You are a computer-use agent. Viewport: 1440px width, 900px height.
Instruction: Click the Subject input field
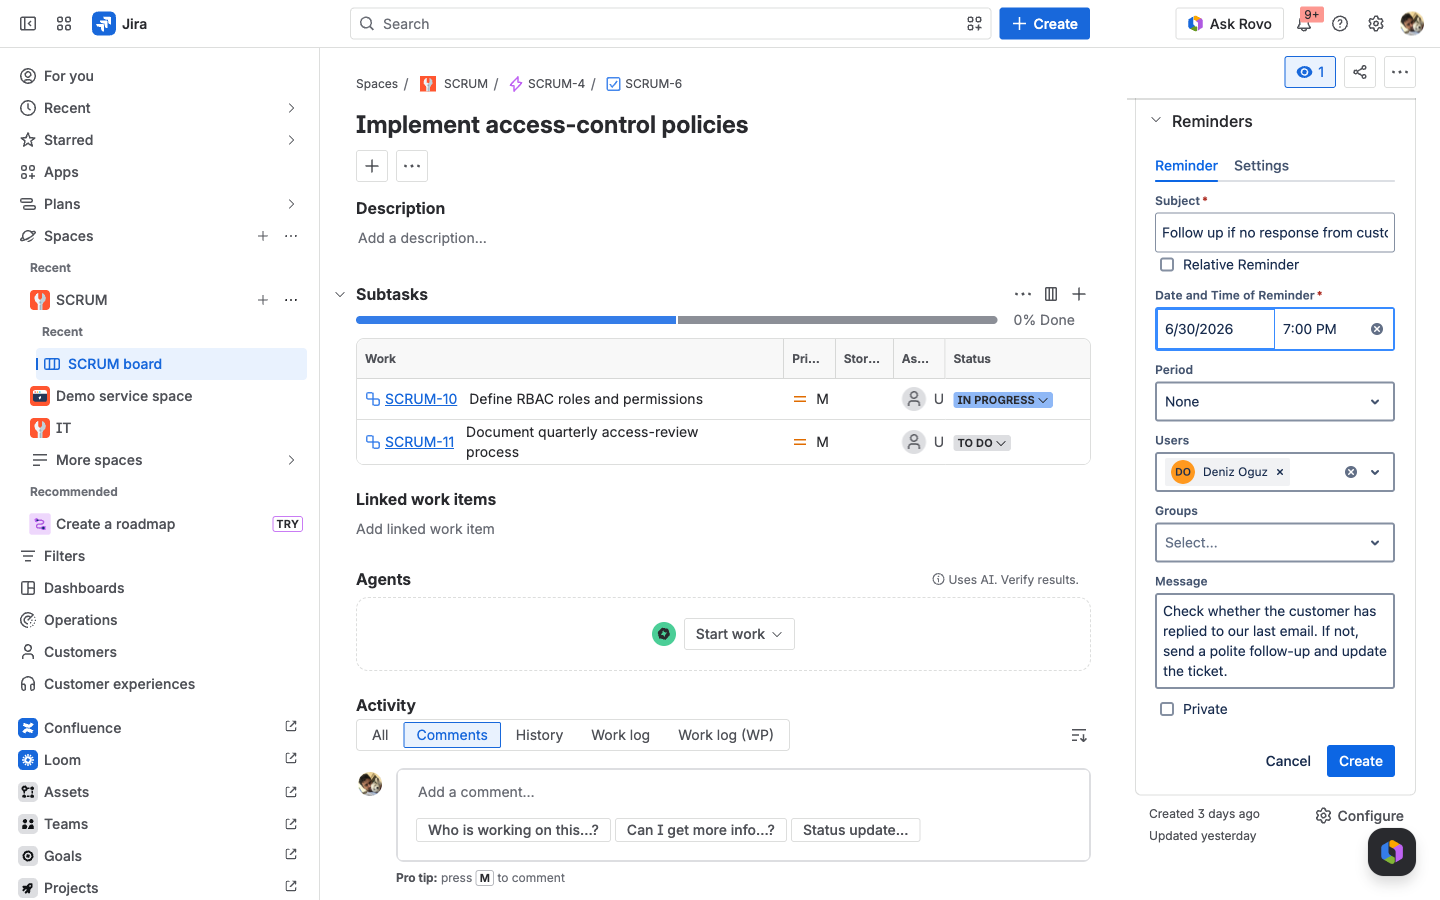[1274, 233]
